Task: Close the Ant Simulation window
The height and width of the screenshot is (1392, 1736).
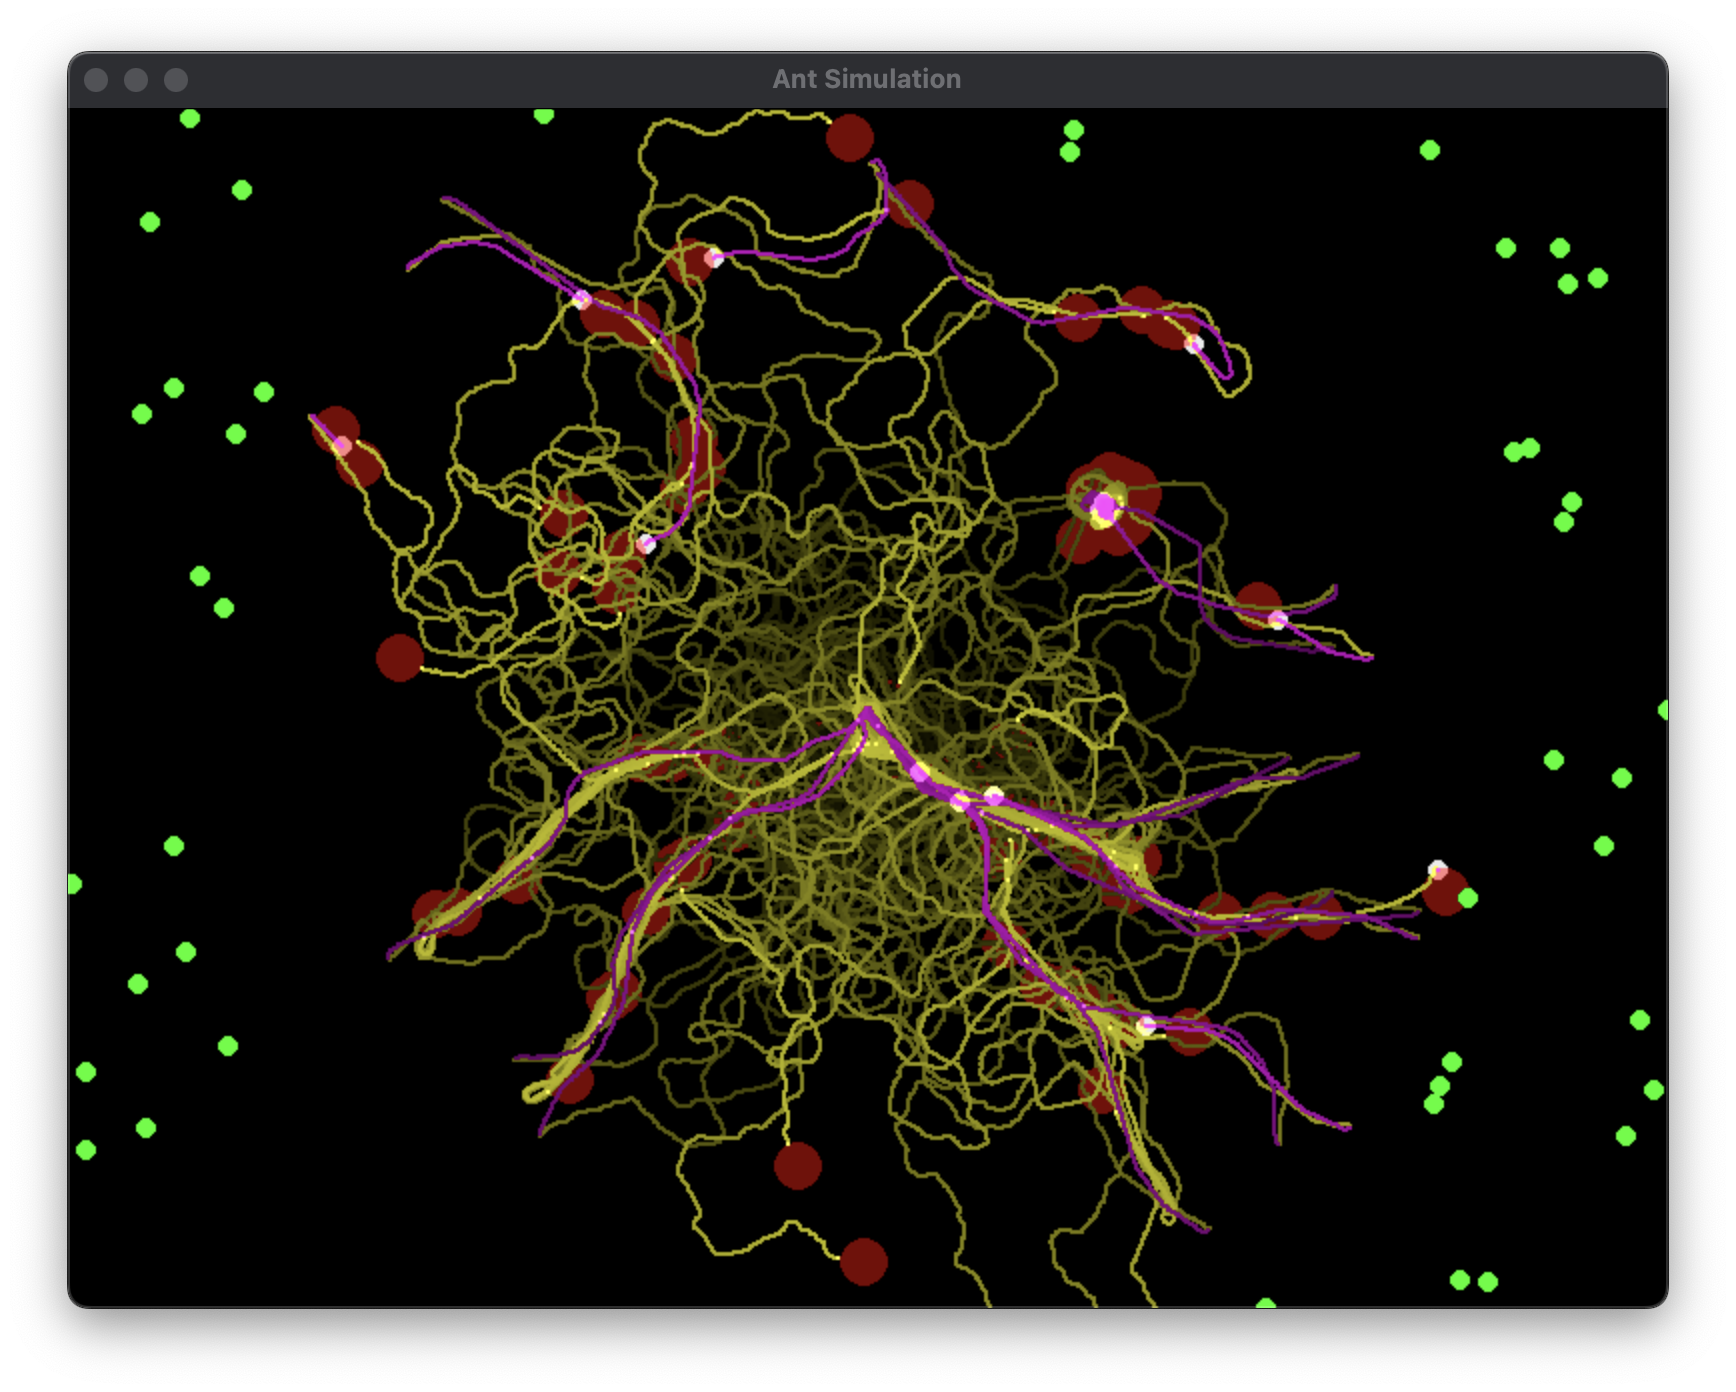Action: (x=96, y=80)
